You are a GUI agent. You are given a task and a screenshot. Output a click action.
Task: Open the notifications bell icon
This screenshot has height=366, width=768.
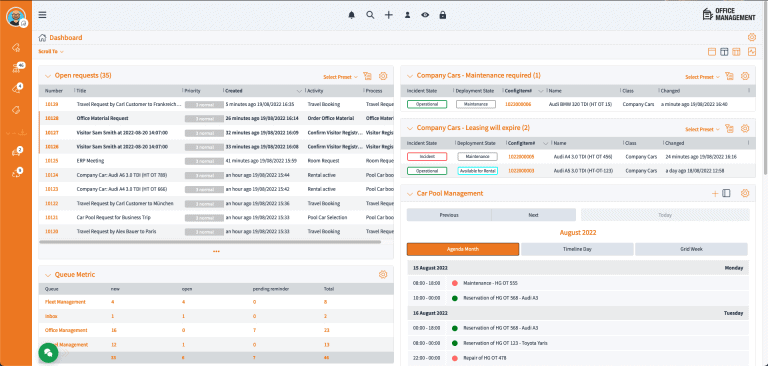tap(351, 15)
